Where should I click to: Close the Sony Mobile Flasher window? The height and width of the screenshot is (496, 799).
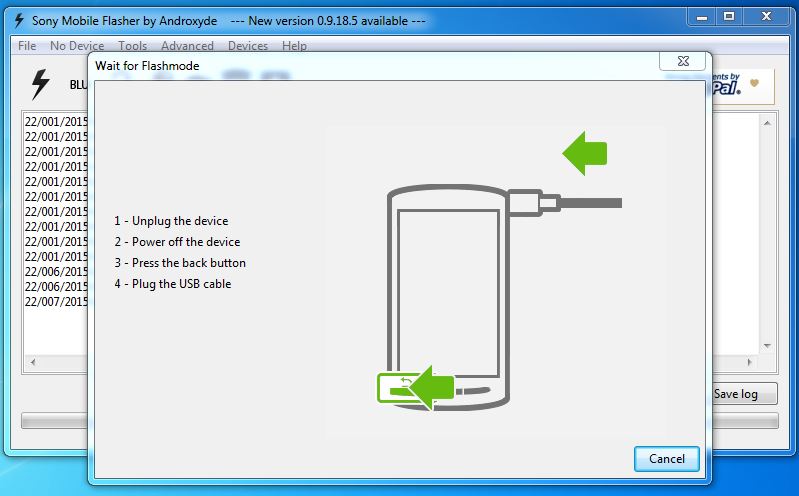[766, 17]
